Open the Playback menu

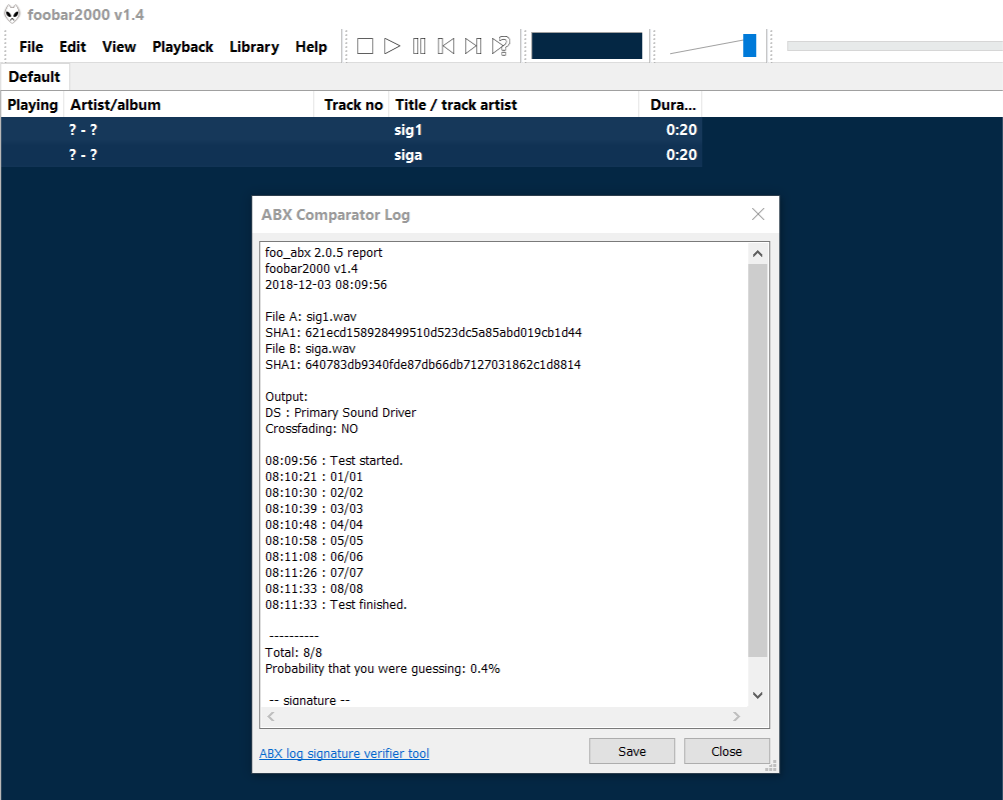point(182,47)
